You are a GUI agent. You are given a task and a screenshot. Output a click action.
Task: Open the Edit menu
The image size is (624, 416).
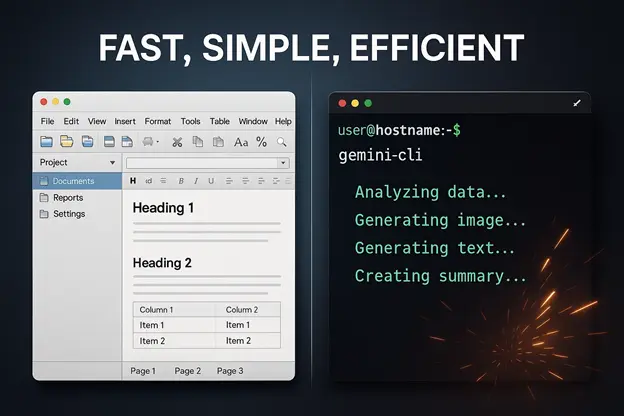(x=71, y=121)
